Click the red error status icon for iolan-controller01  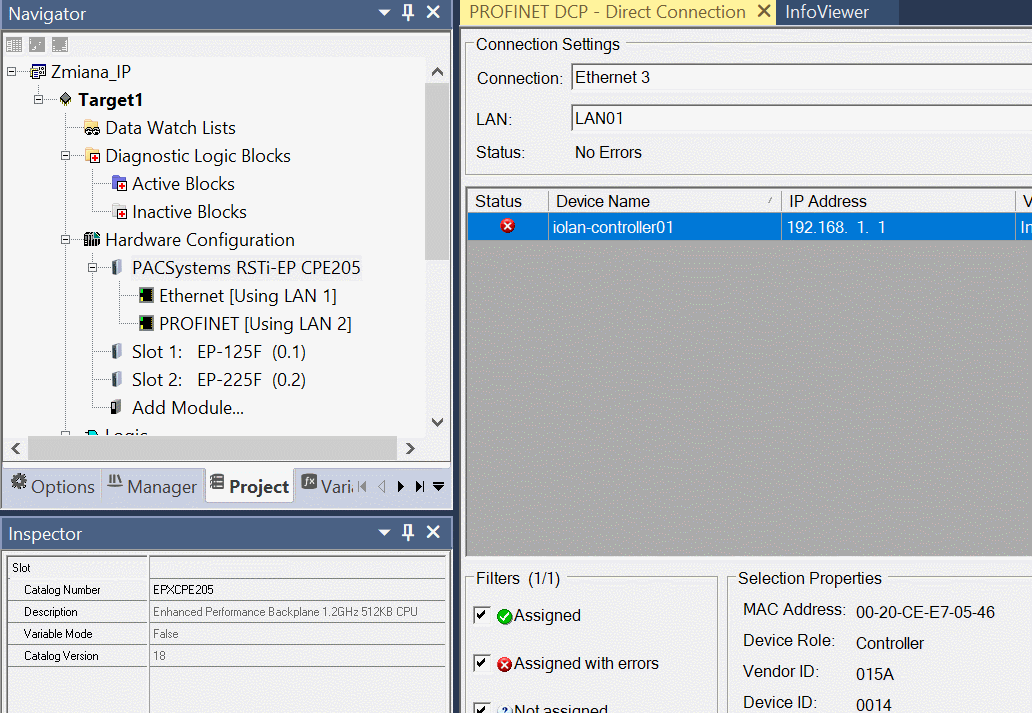pos(507,226)
